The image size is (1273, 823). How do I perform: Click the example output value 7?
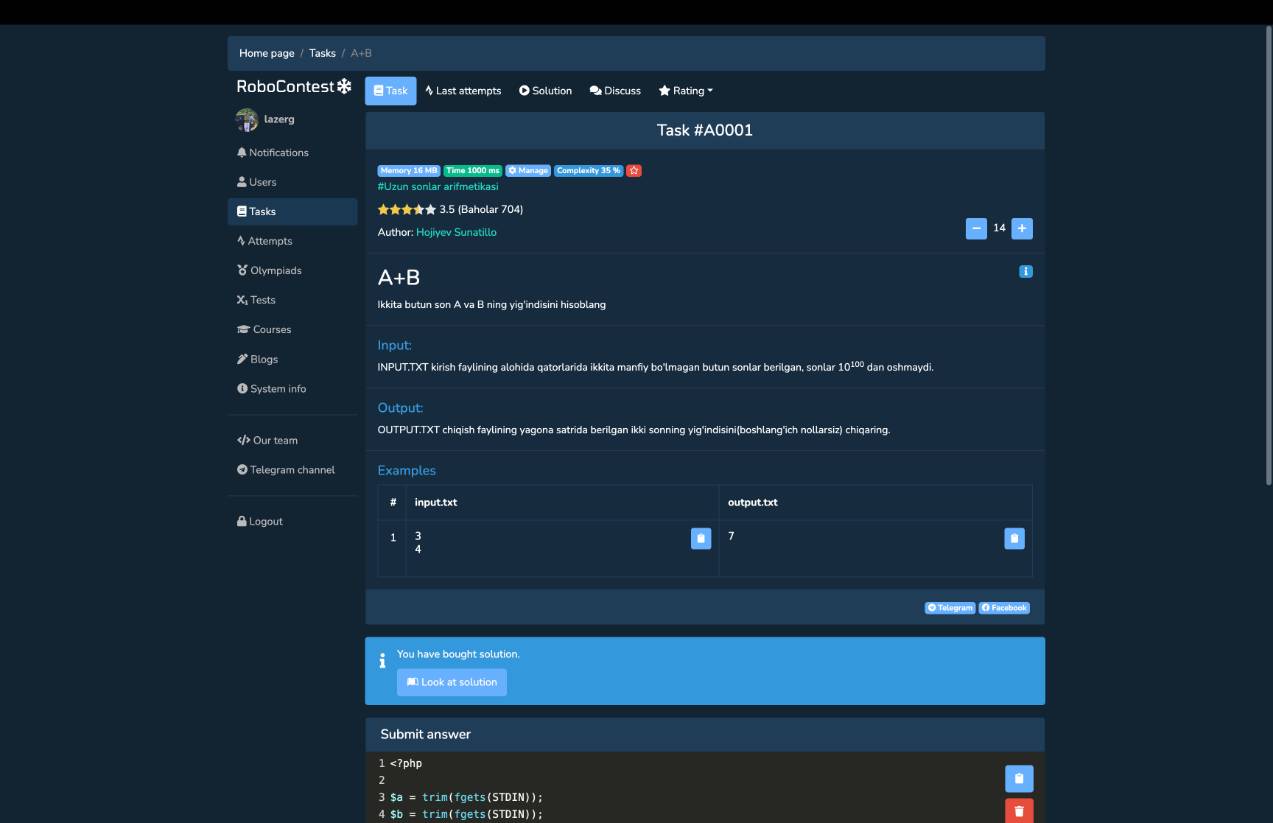(731, 536)
